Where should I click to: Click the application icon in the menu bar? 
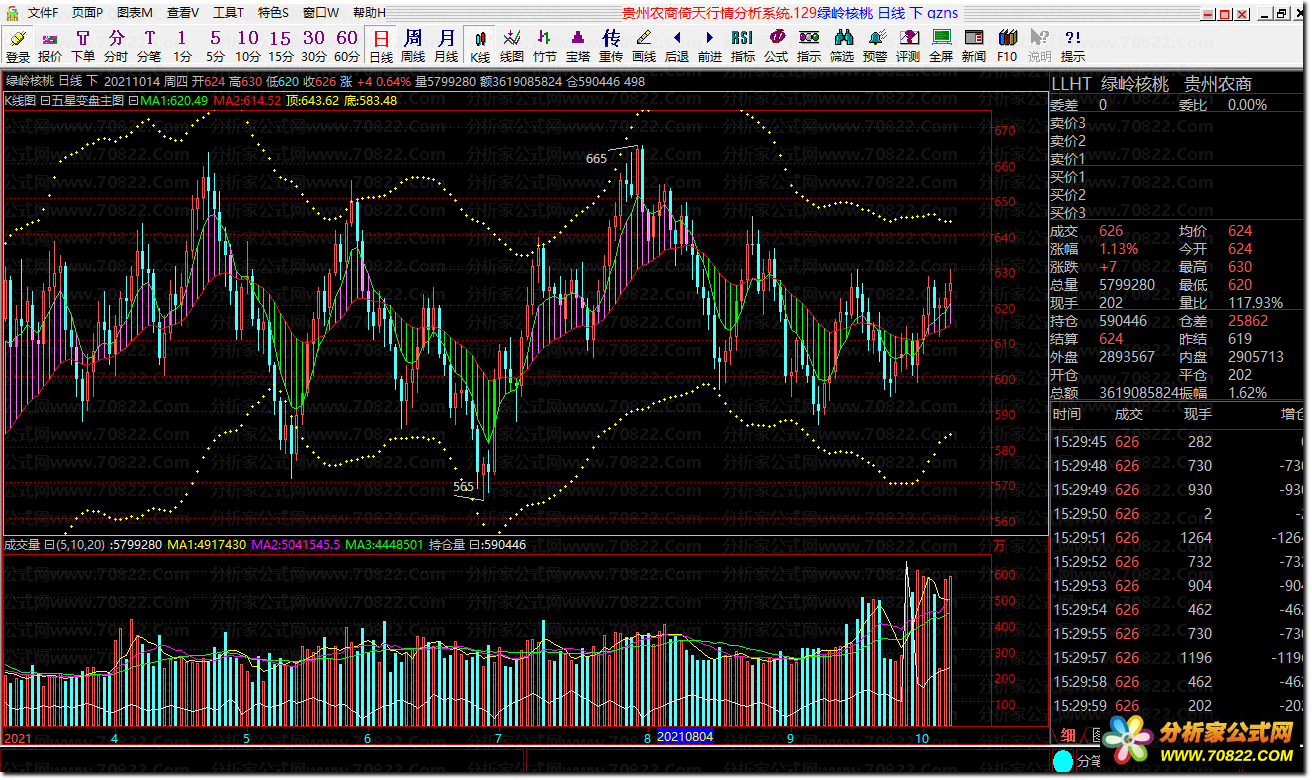[x=12, y=13]
